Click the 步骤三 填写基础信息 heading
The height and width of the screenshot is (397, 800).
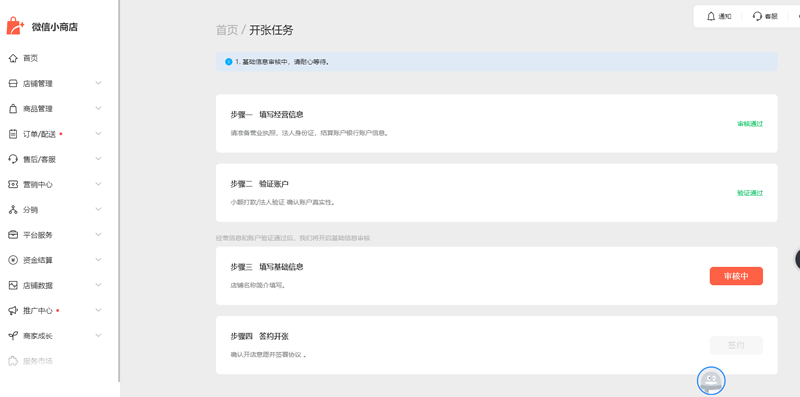[x=267, y=267]
